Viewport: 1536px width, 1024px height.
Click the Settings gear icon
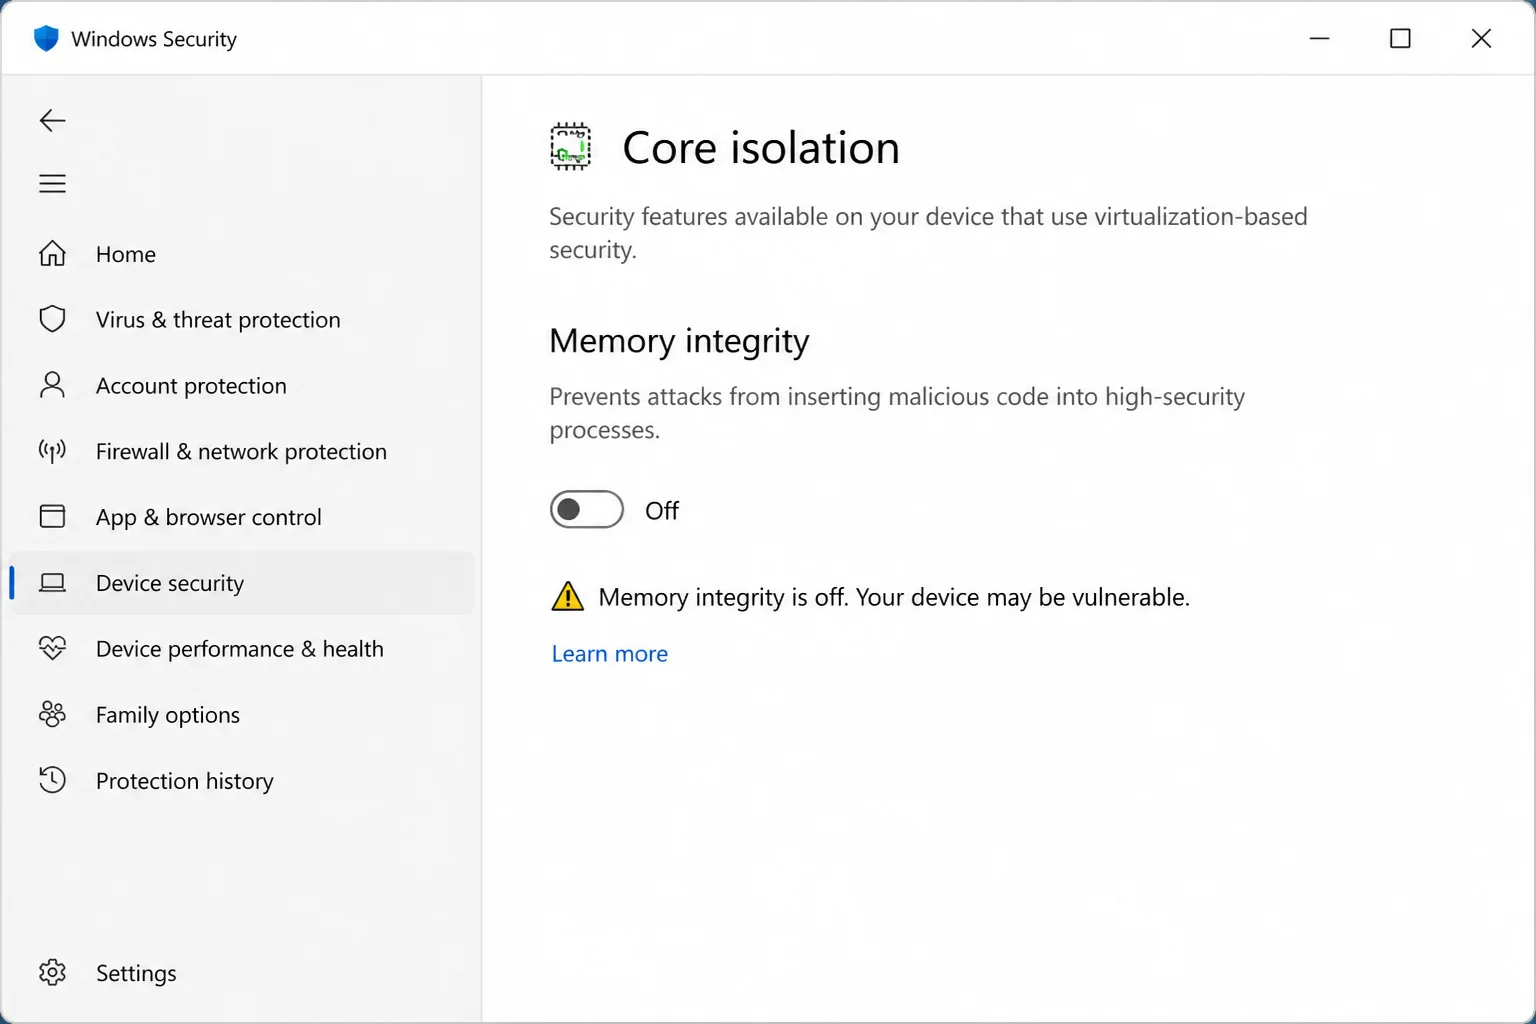click(52, 972)
